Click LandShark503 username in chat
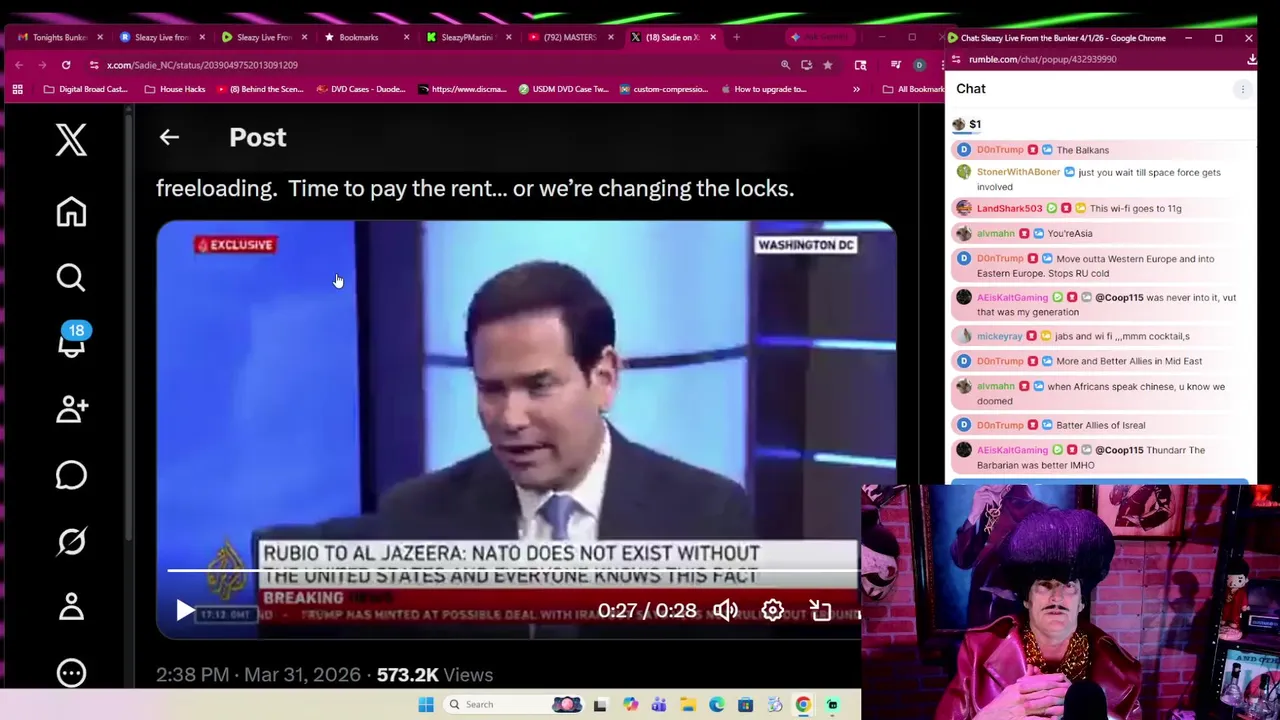This screenshot has width=1280, height=720. (1009, 208)
